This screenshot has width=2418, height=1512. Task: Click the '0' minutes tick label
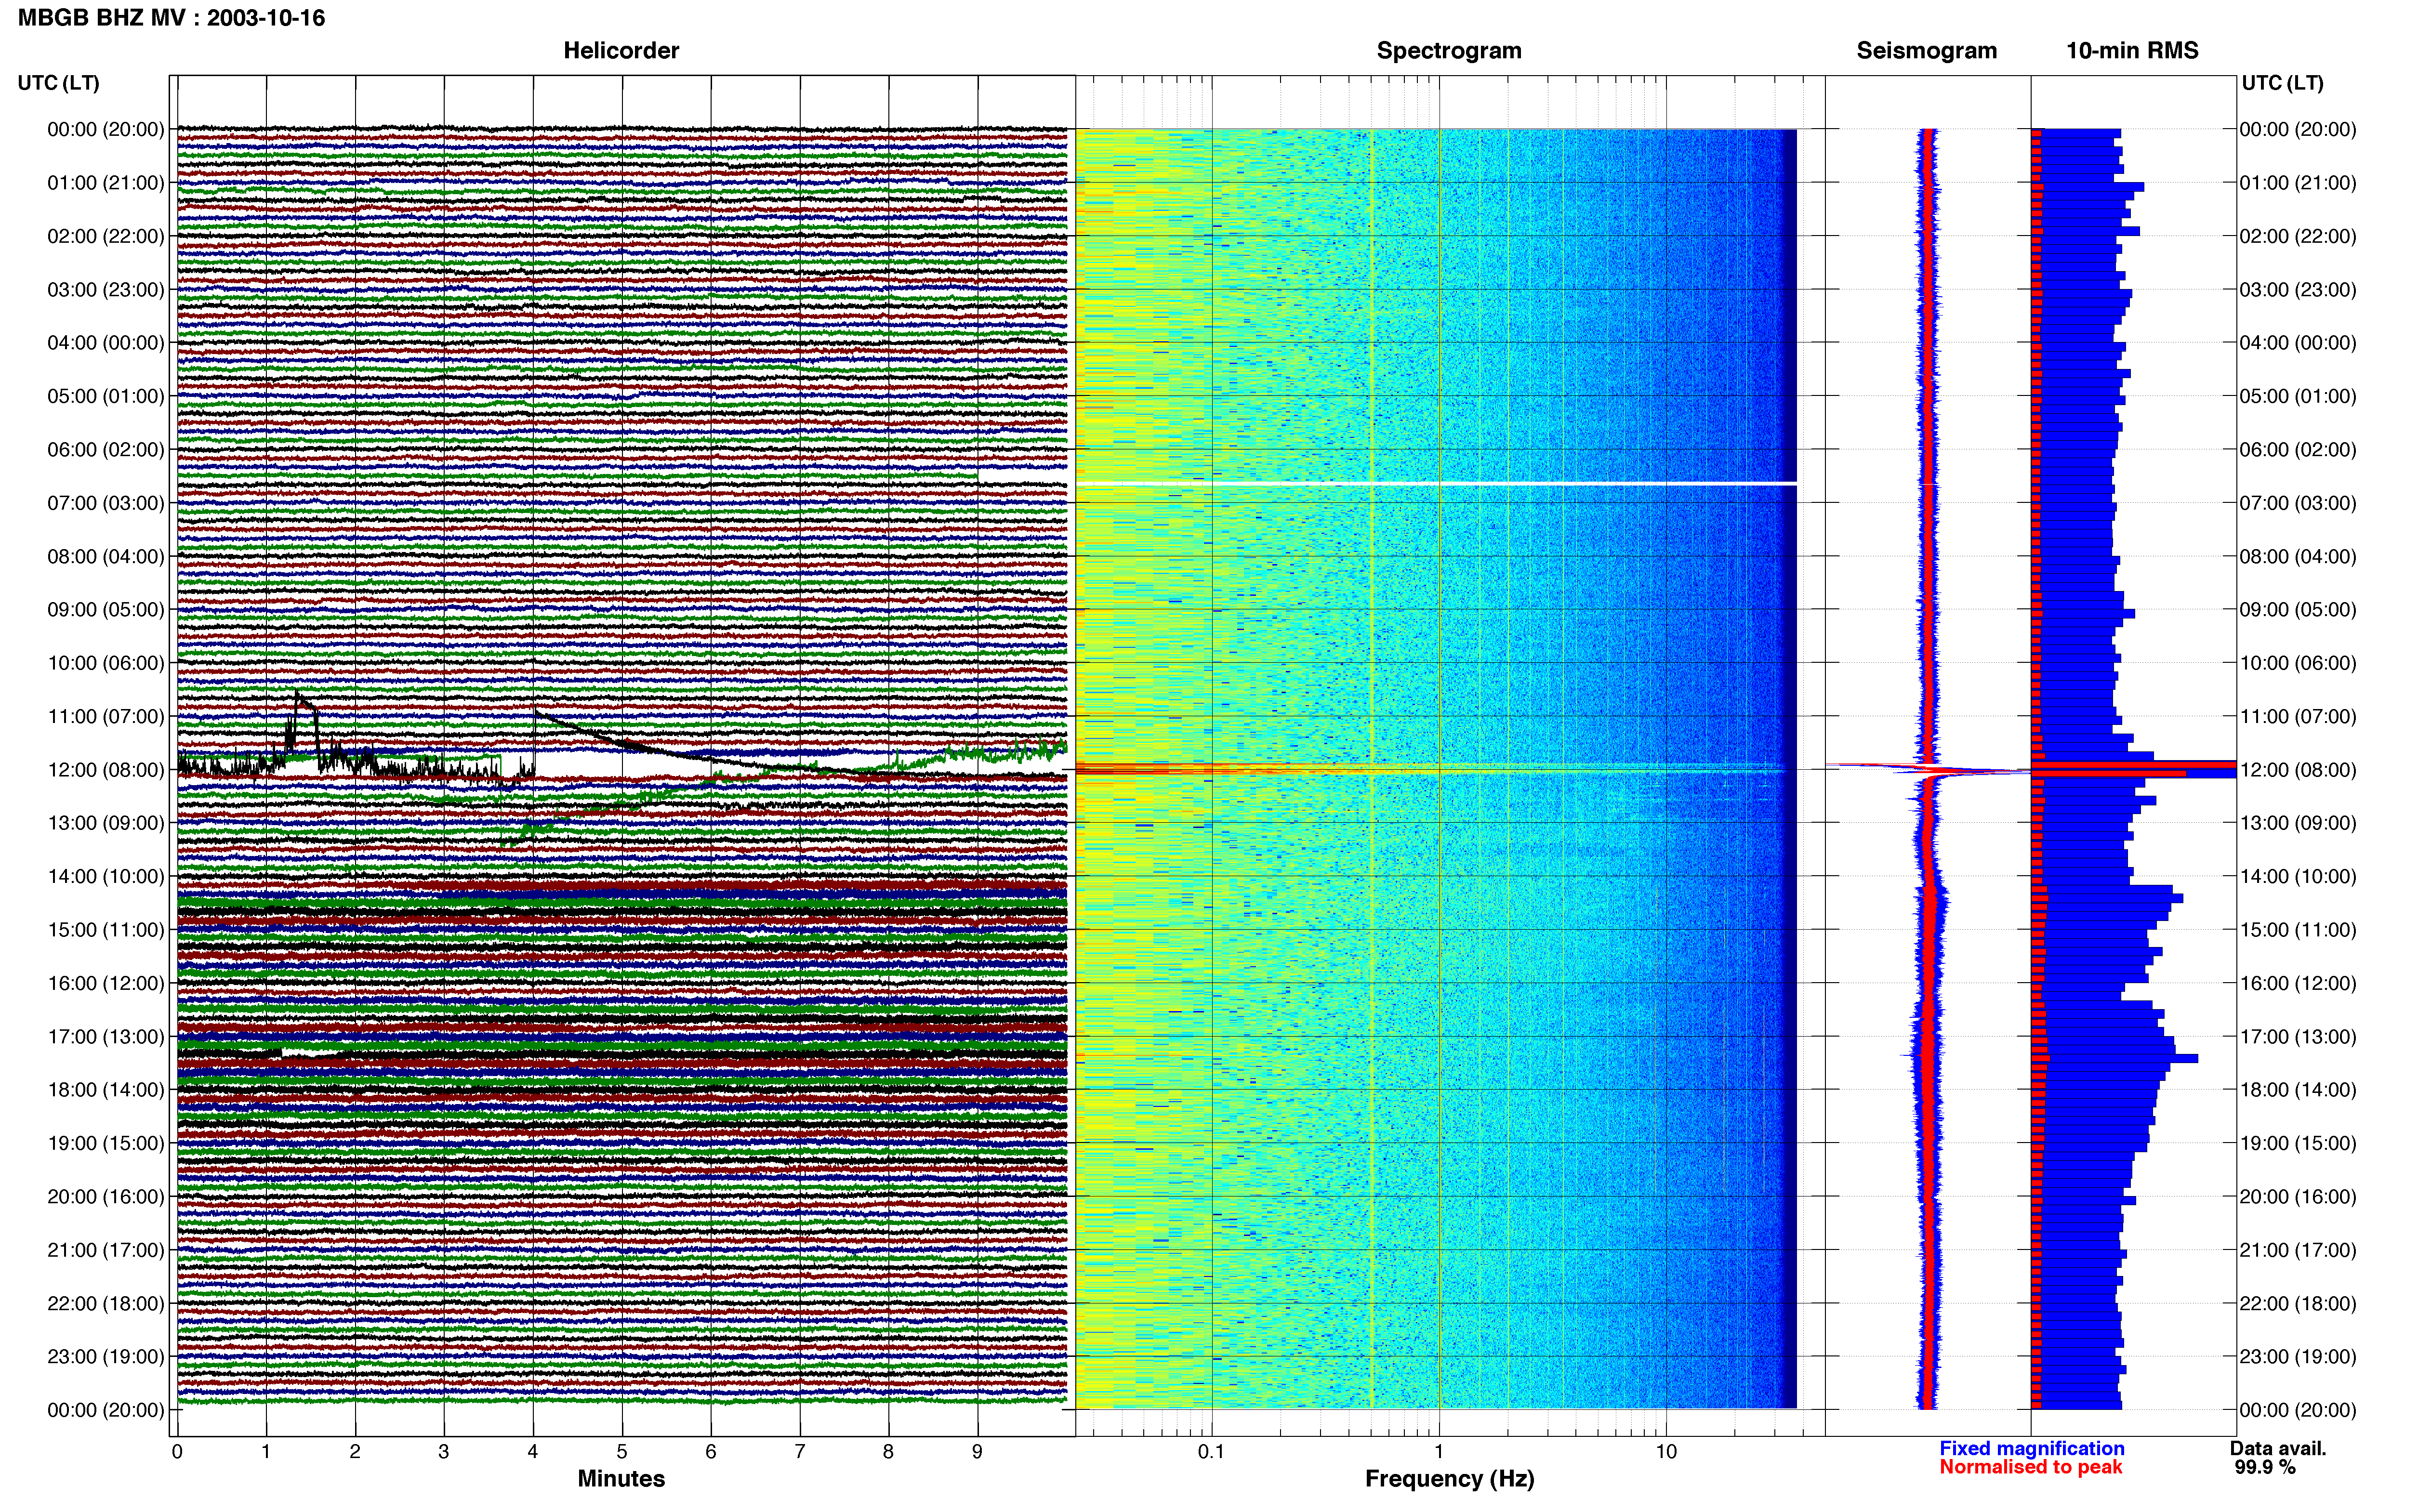pyautogui.click(x=177, y=1452)
